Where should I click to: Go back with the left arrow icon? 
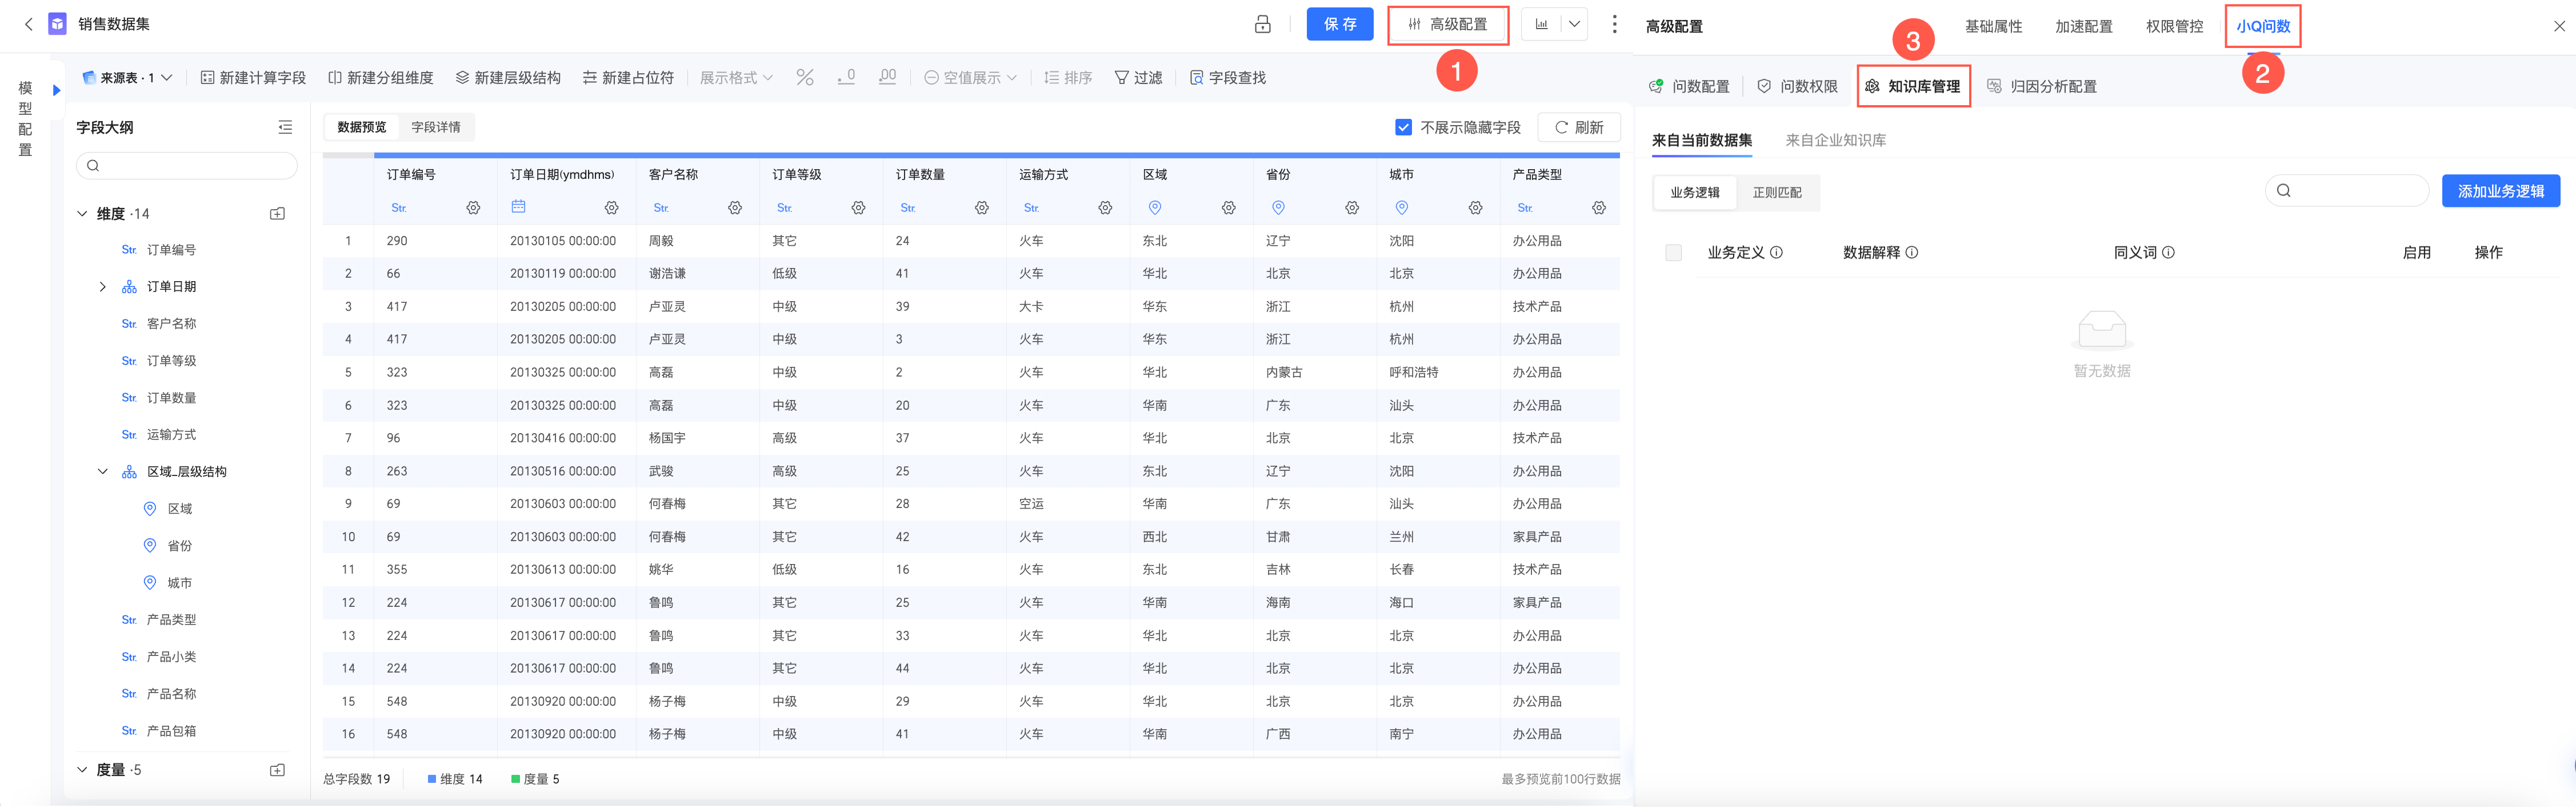point(28,24)
